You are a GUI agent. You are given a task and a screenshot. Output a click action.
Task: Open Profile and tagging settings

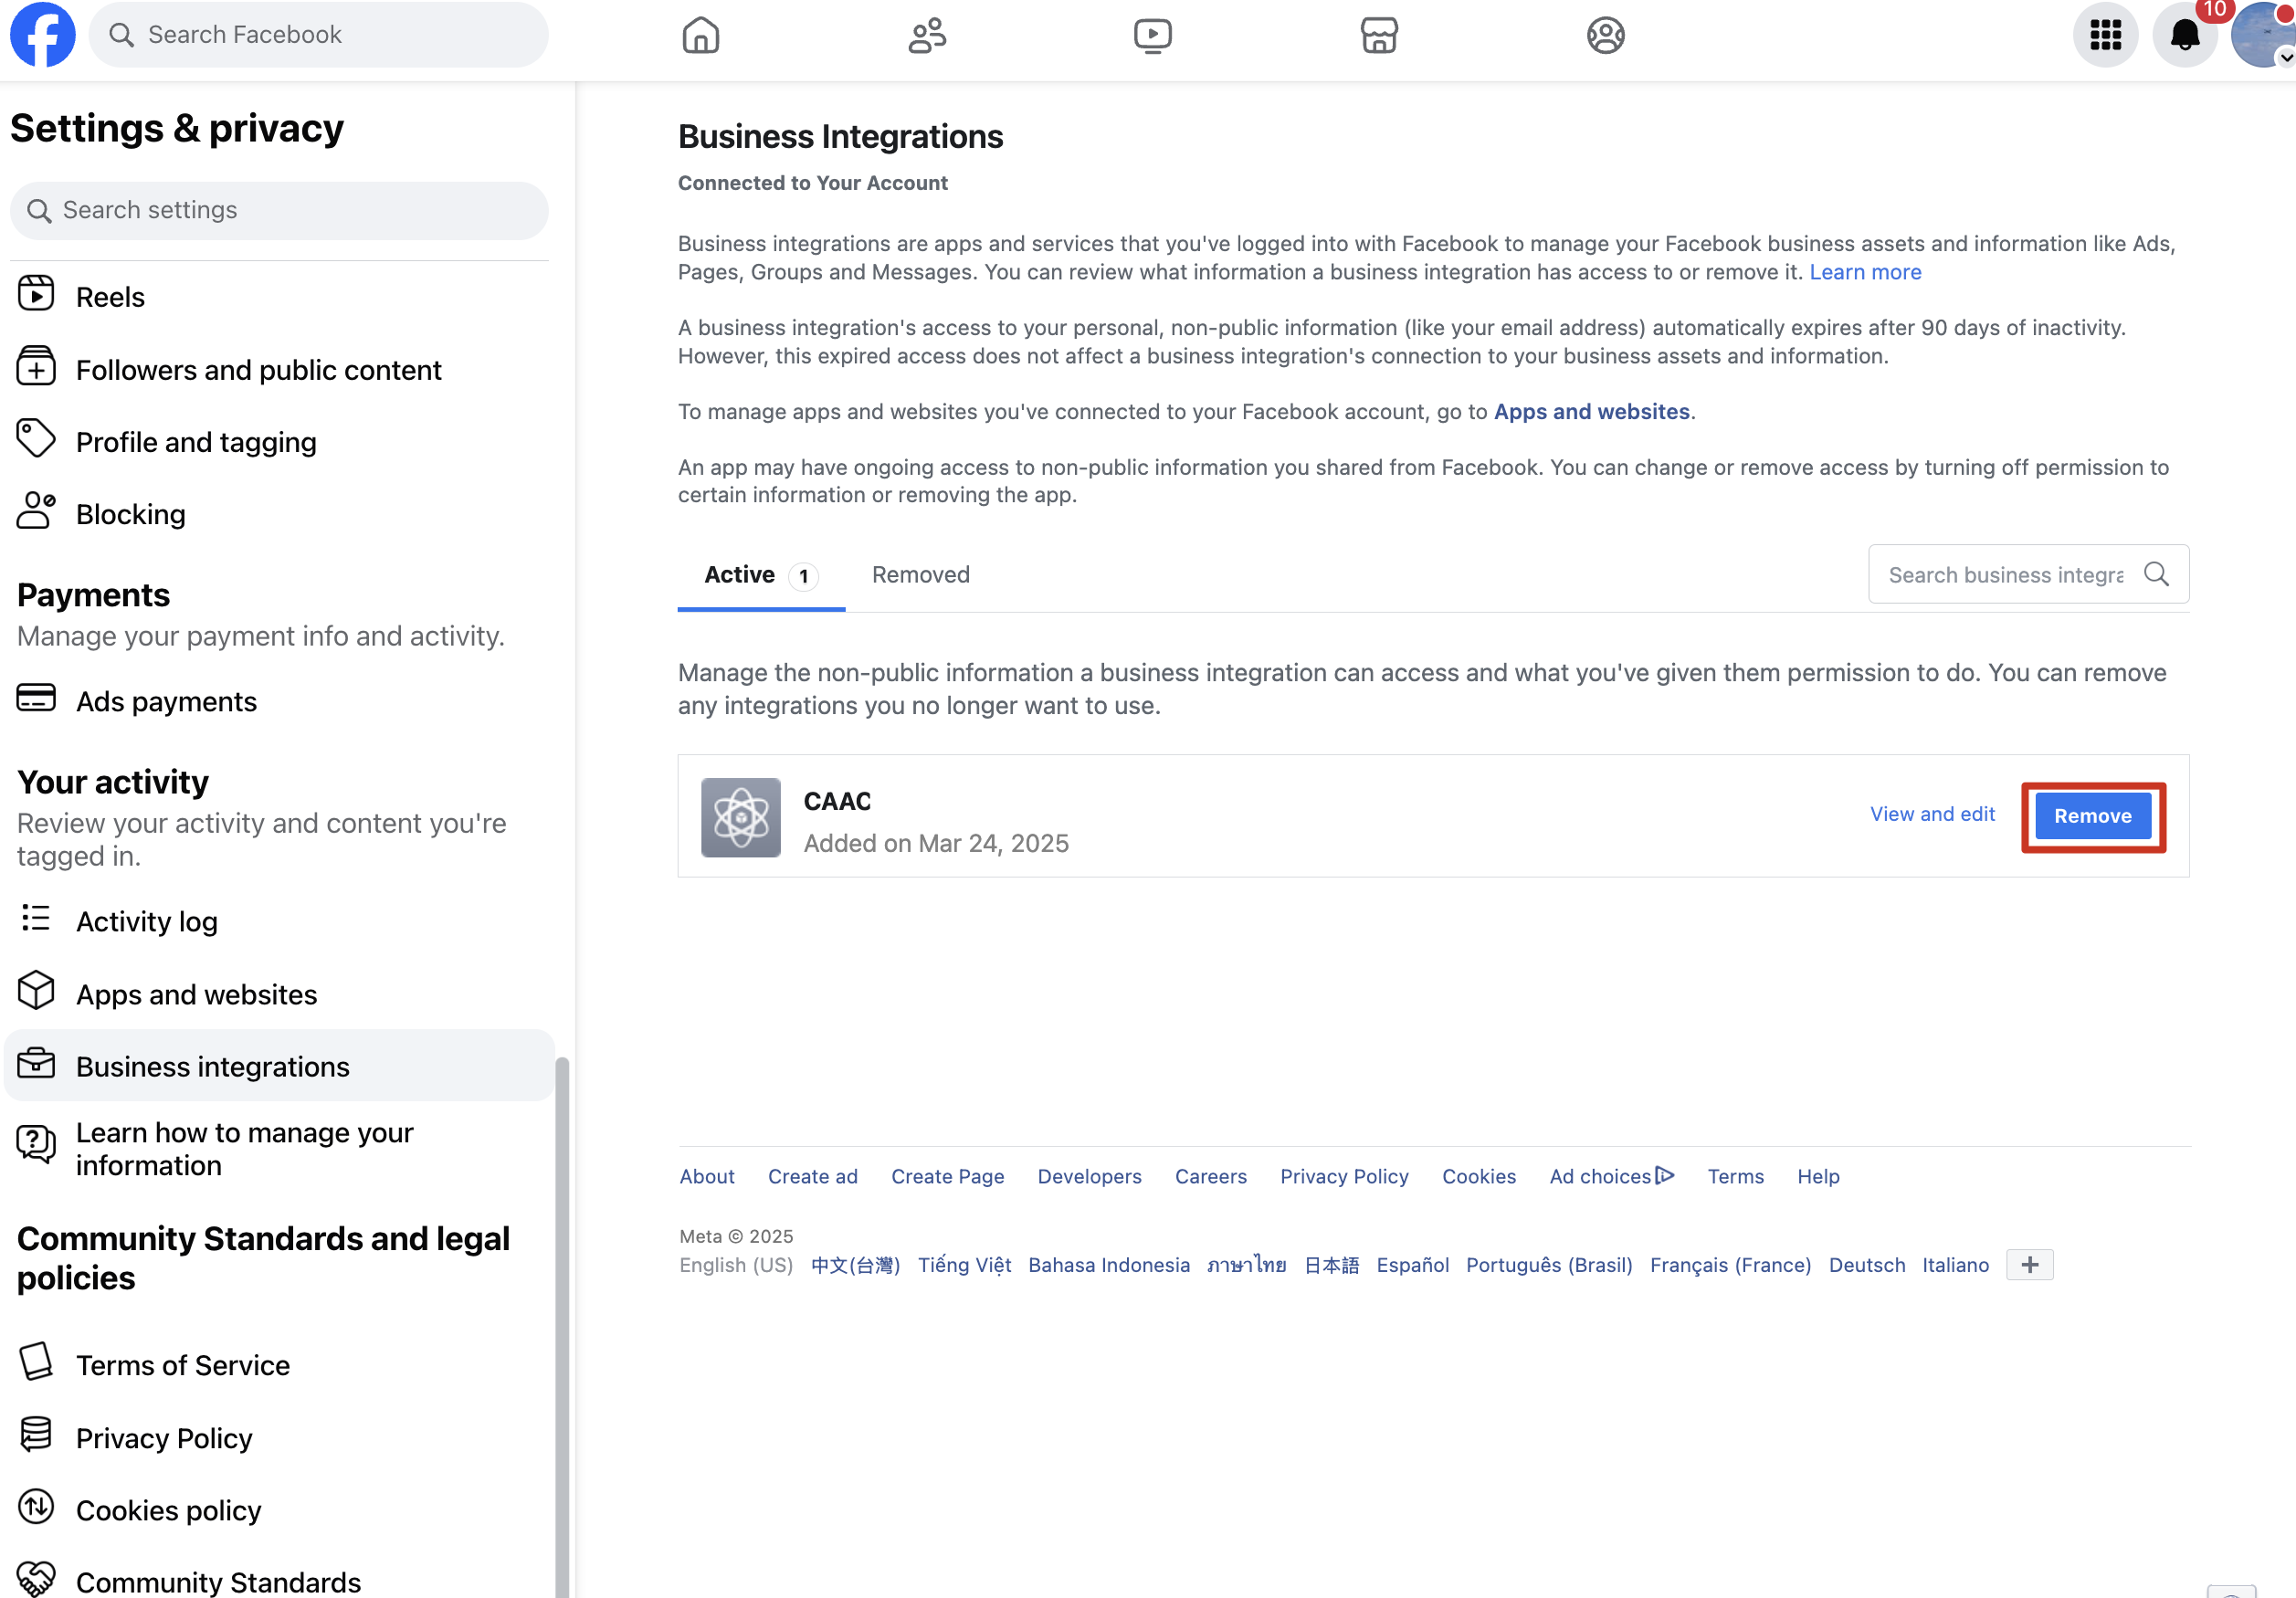[279, 442]
